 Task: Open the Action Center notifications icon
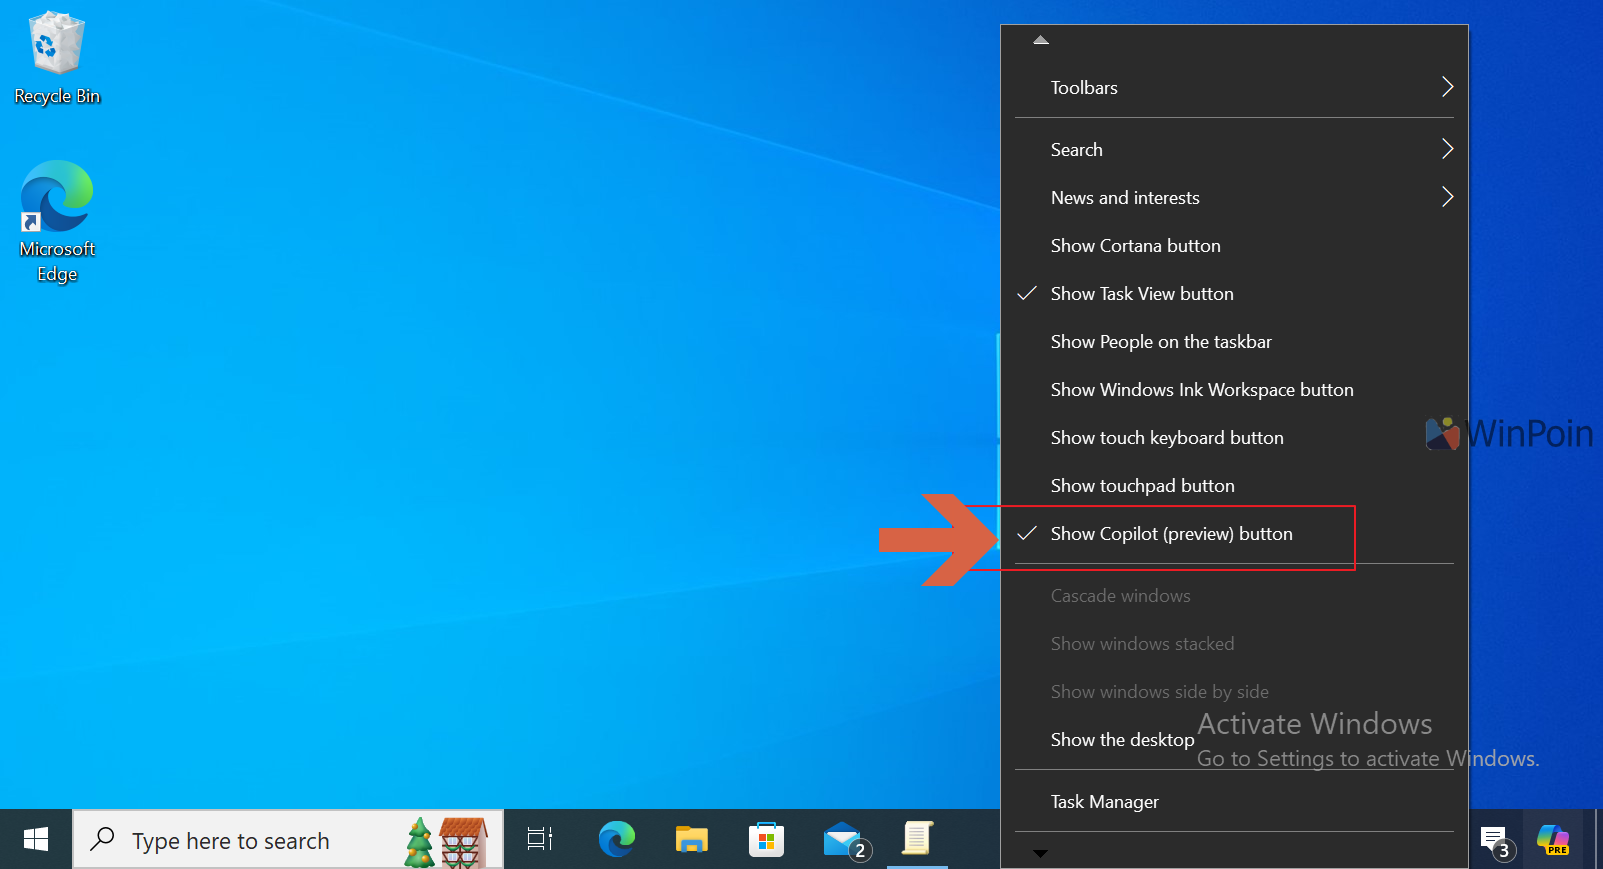pyautogui.click(x=1494, y=840)
